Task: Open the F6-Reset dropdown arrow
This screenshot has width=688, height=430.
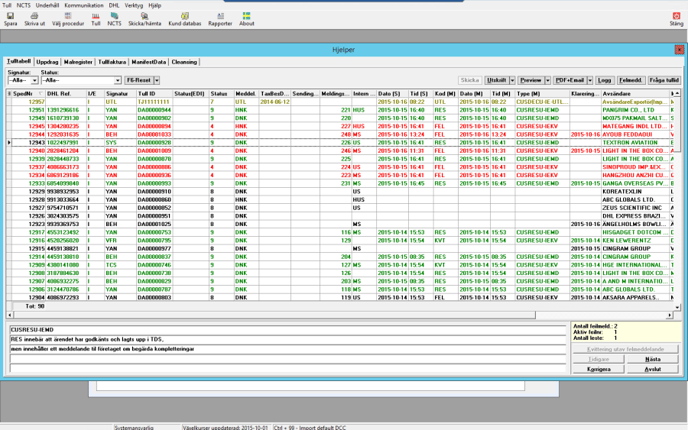Action: (157, 80)
